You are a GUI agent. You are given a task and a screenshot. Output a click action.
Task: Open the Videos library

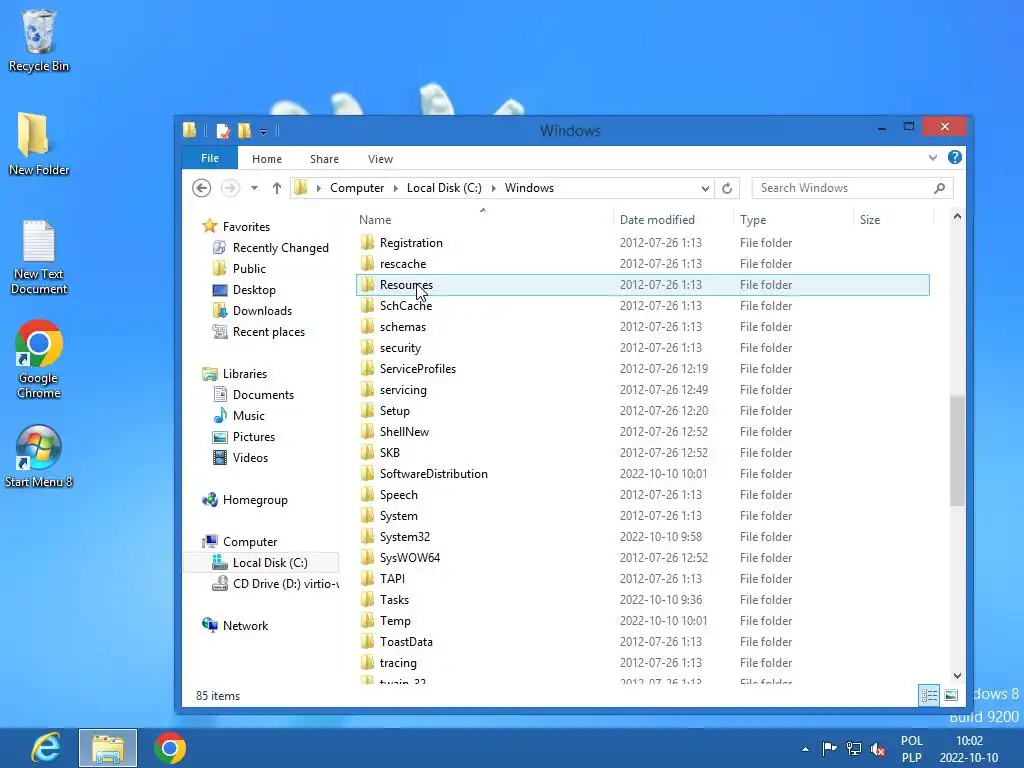[x=250, y=458]
